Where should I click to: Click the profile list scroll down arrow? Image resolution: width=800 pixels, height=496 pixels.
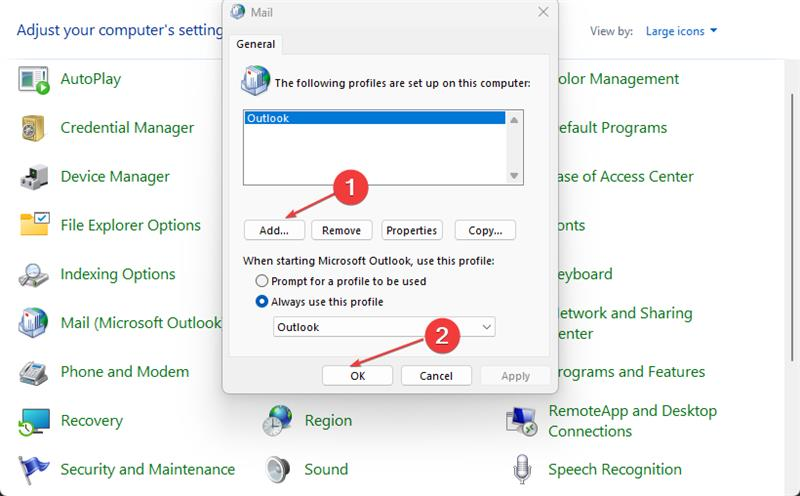point(514,176)
